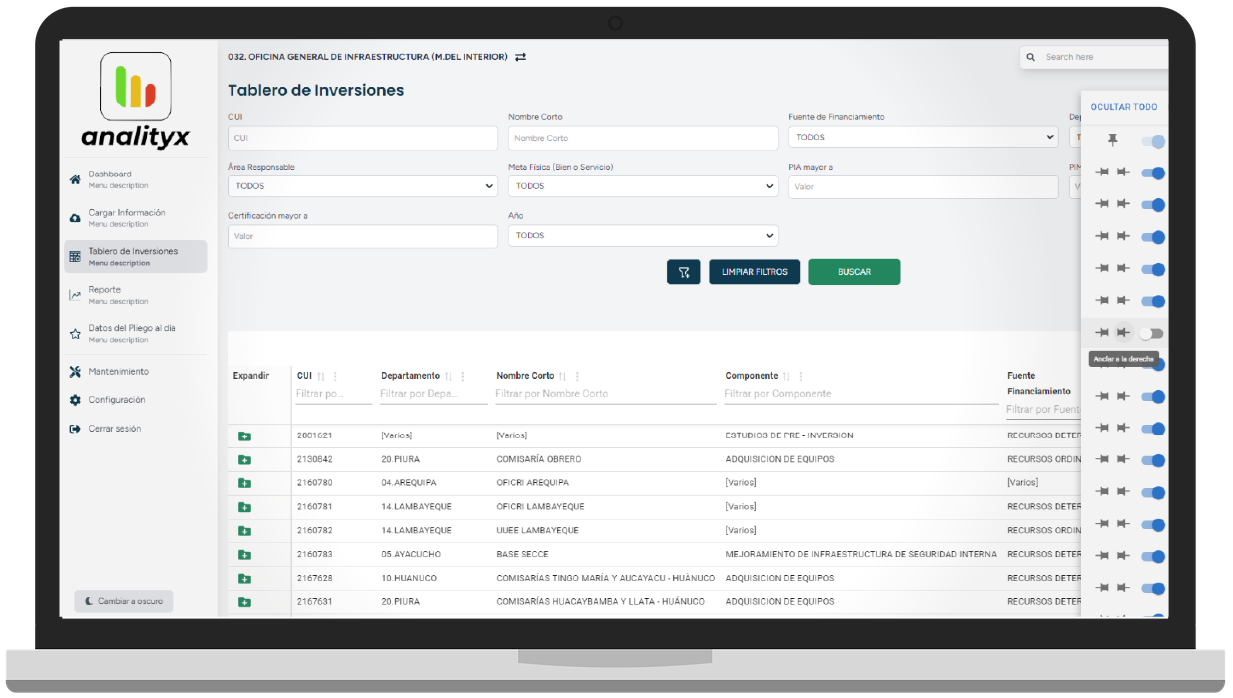This screenshot has height=698, width=1233.
Task: Click the LIMPIAR FILTROS button
Action: (754, 272)
